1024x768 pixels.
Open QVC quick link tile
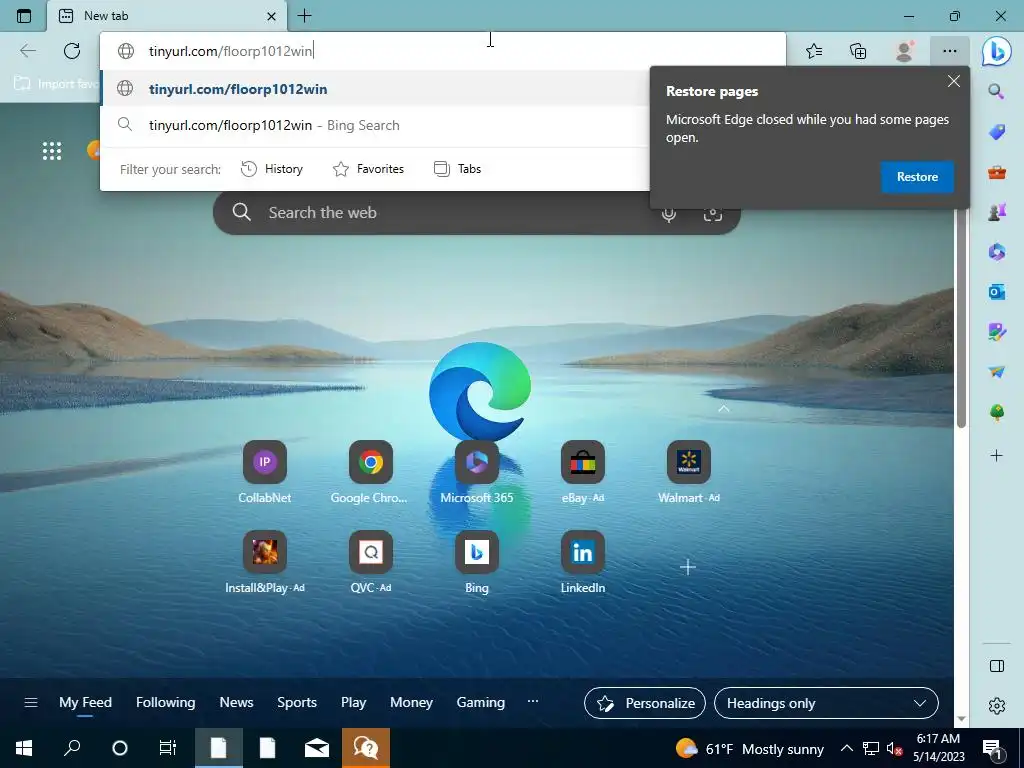pyautogui.click(x=370, y=552)
